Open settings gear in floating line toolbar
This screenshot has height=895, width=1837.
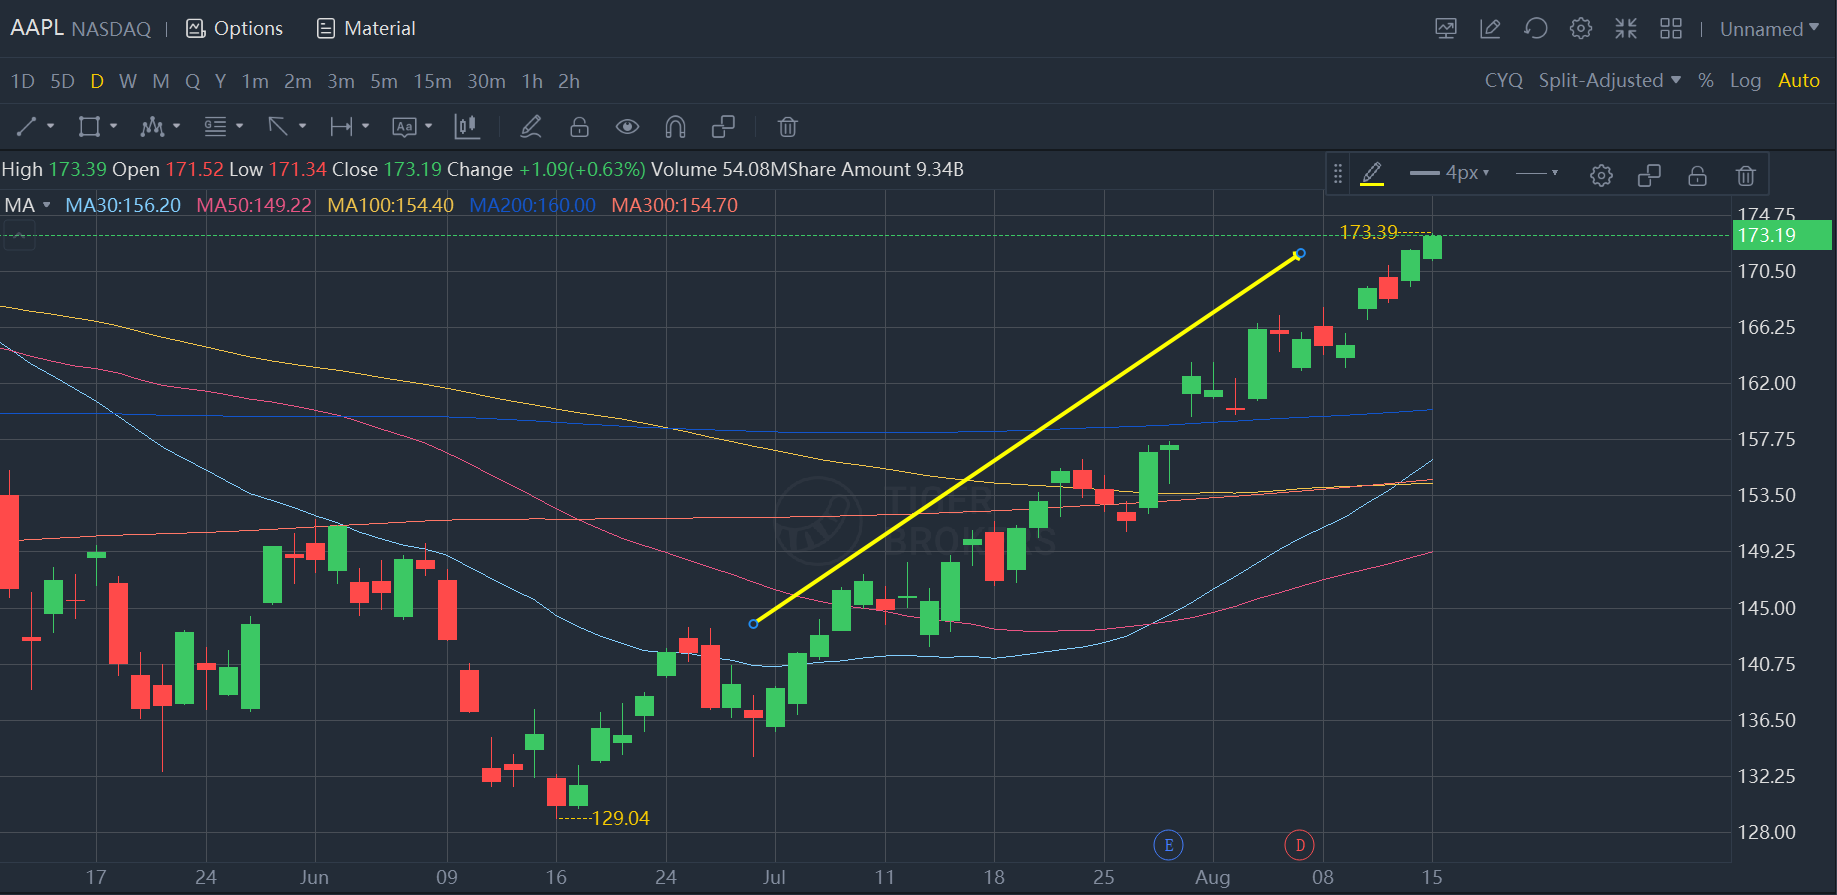1601,175
